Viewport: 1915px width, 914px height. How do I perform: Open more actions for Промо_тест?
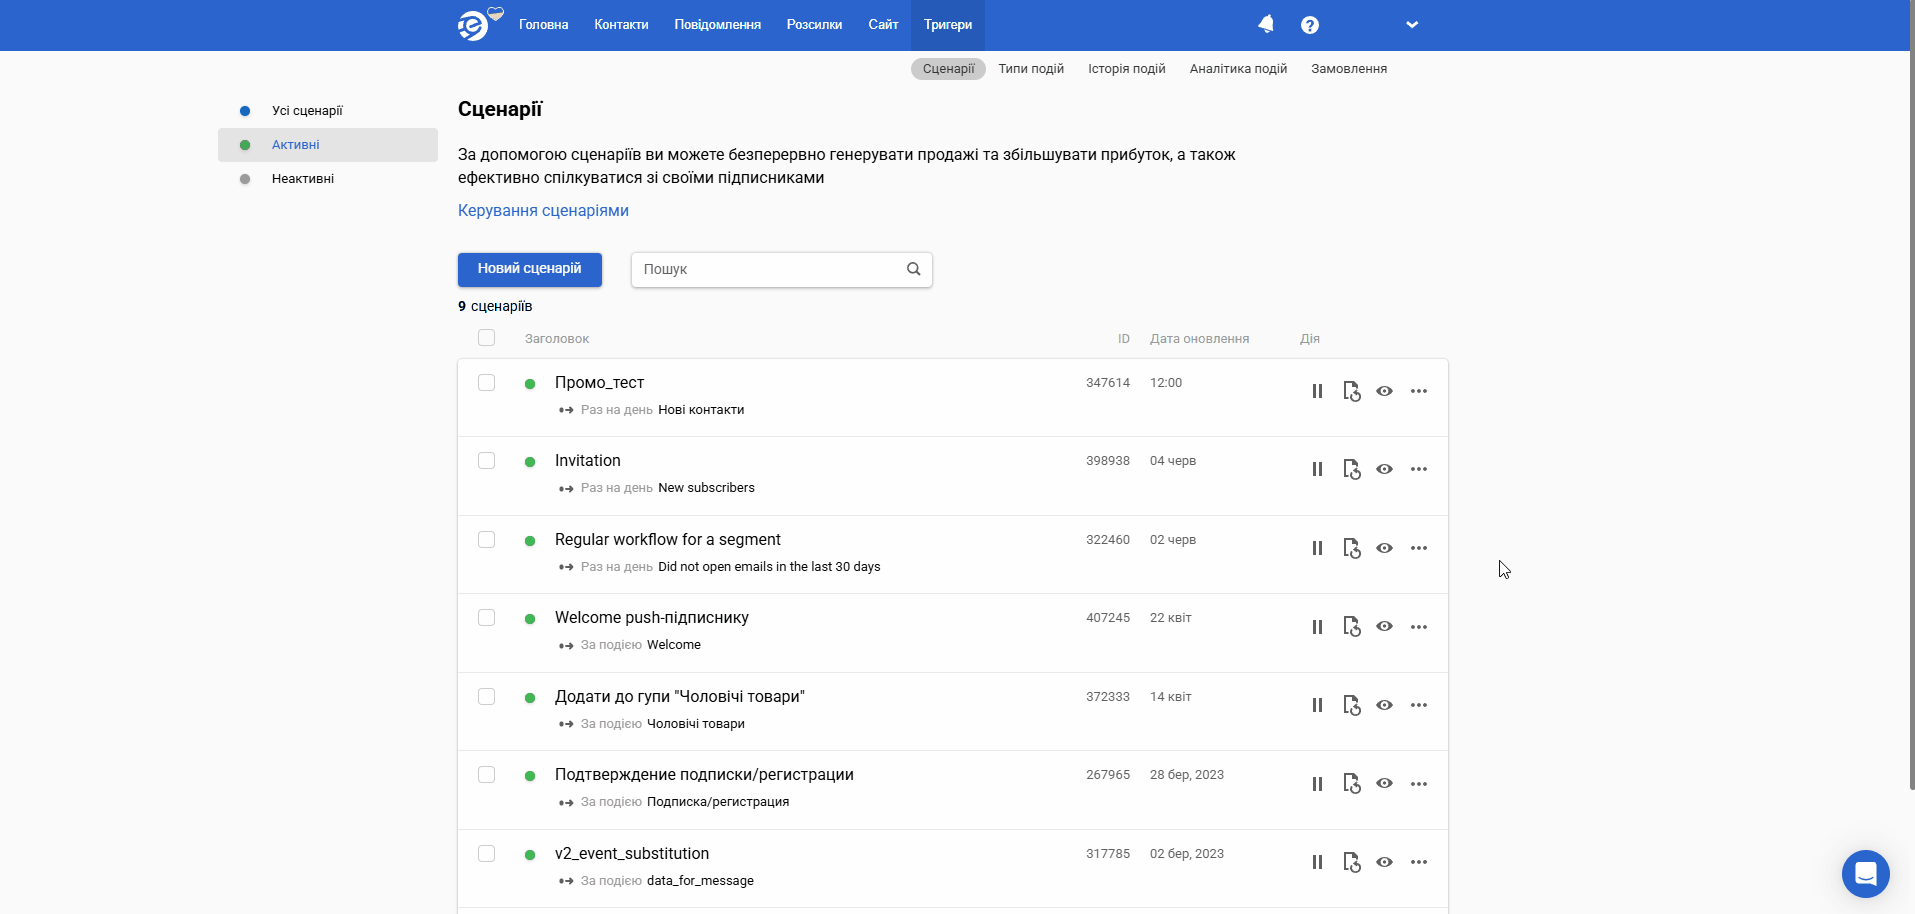[x=1419, y=391]
